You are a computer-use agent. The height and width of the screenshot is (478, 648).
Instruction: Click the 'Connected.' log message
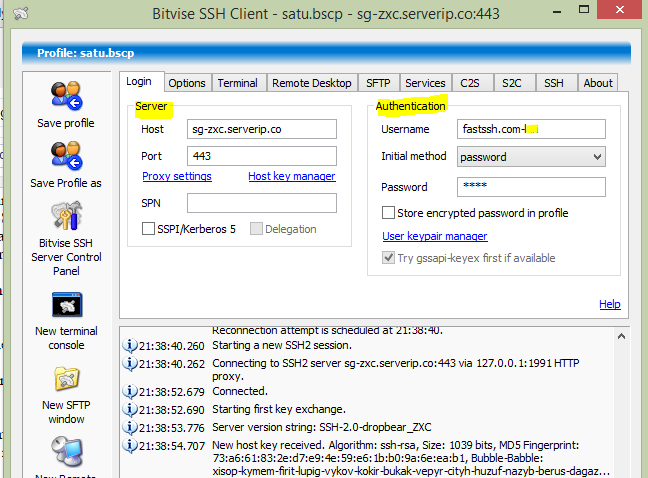click(240, 391)
